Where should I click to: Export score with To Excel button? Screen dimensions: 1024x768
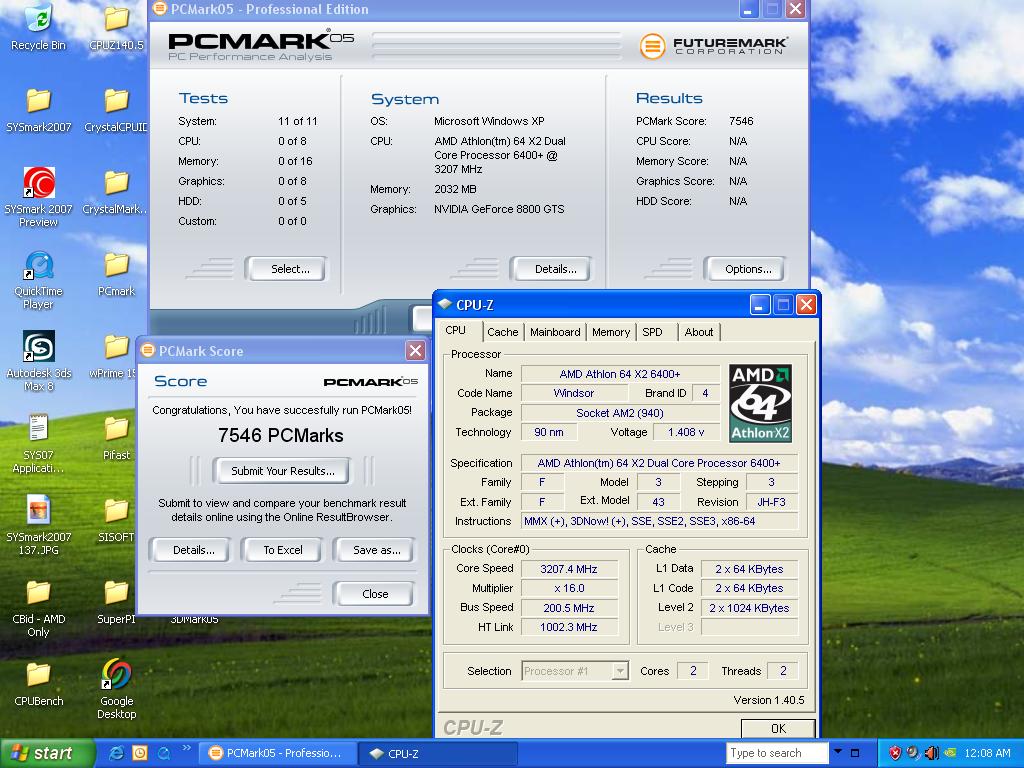click(282, 550)
